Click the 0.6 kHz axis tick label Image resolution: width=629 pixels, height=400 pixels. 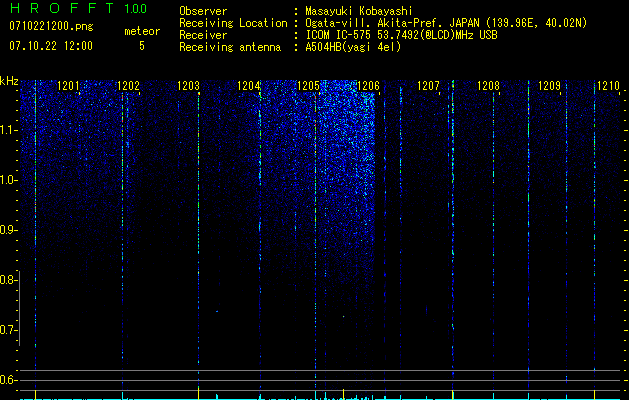click(x=8, y=380)
